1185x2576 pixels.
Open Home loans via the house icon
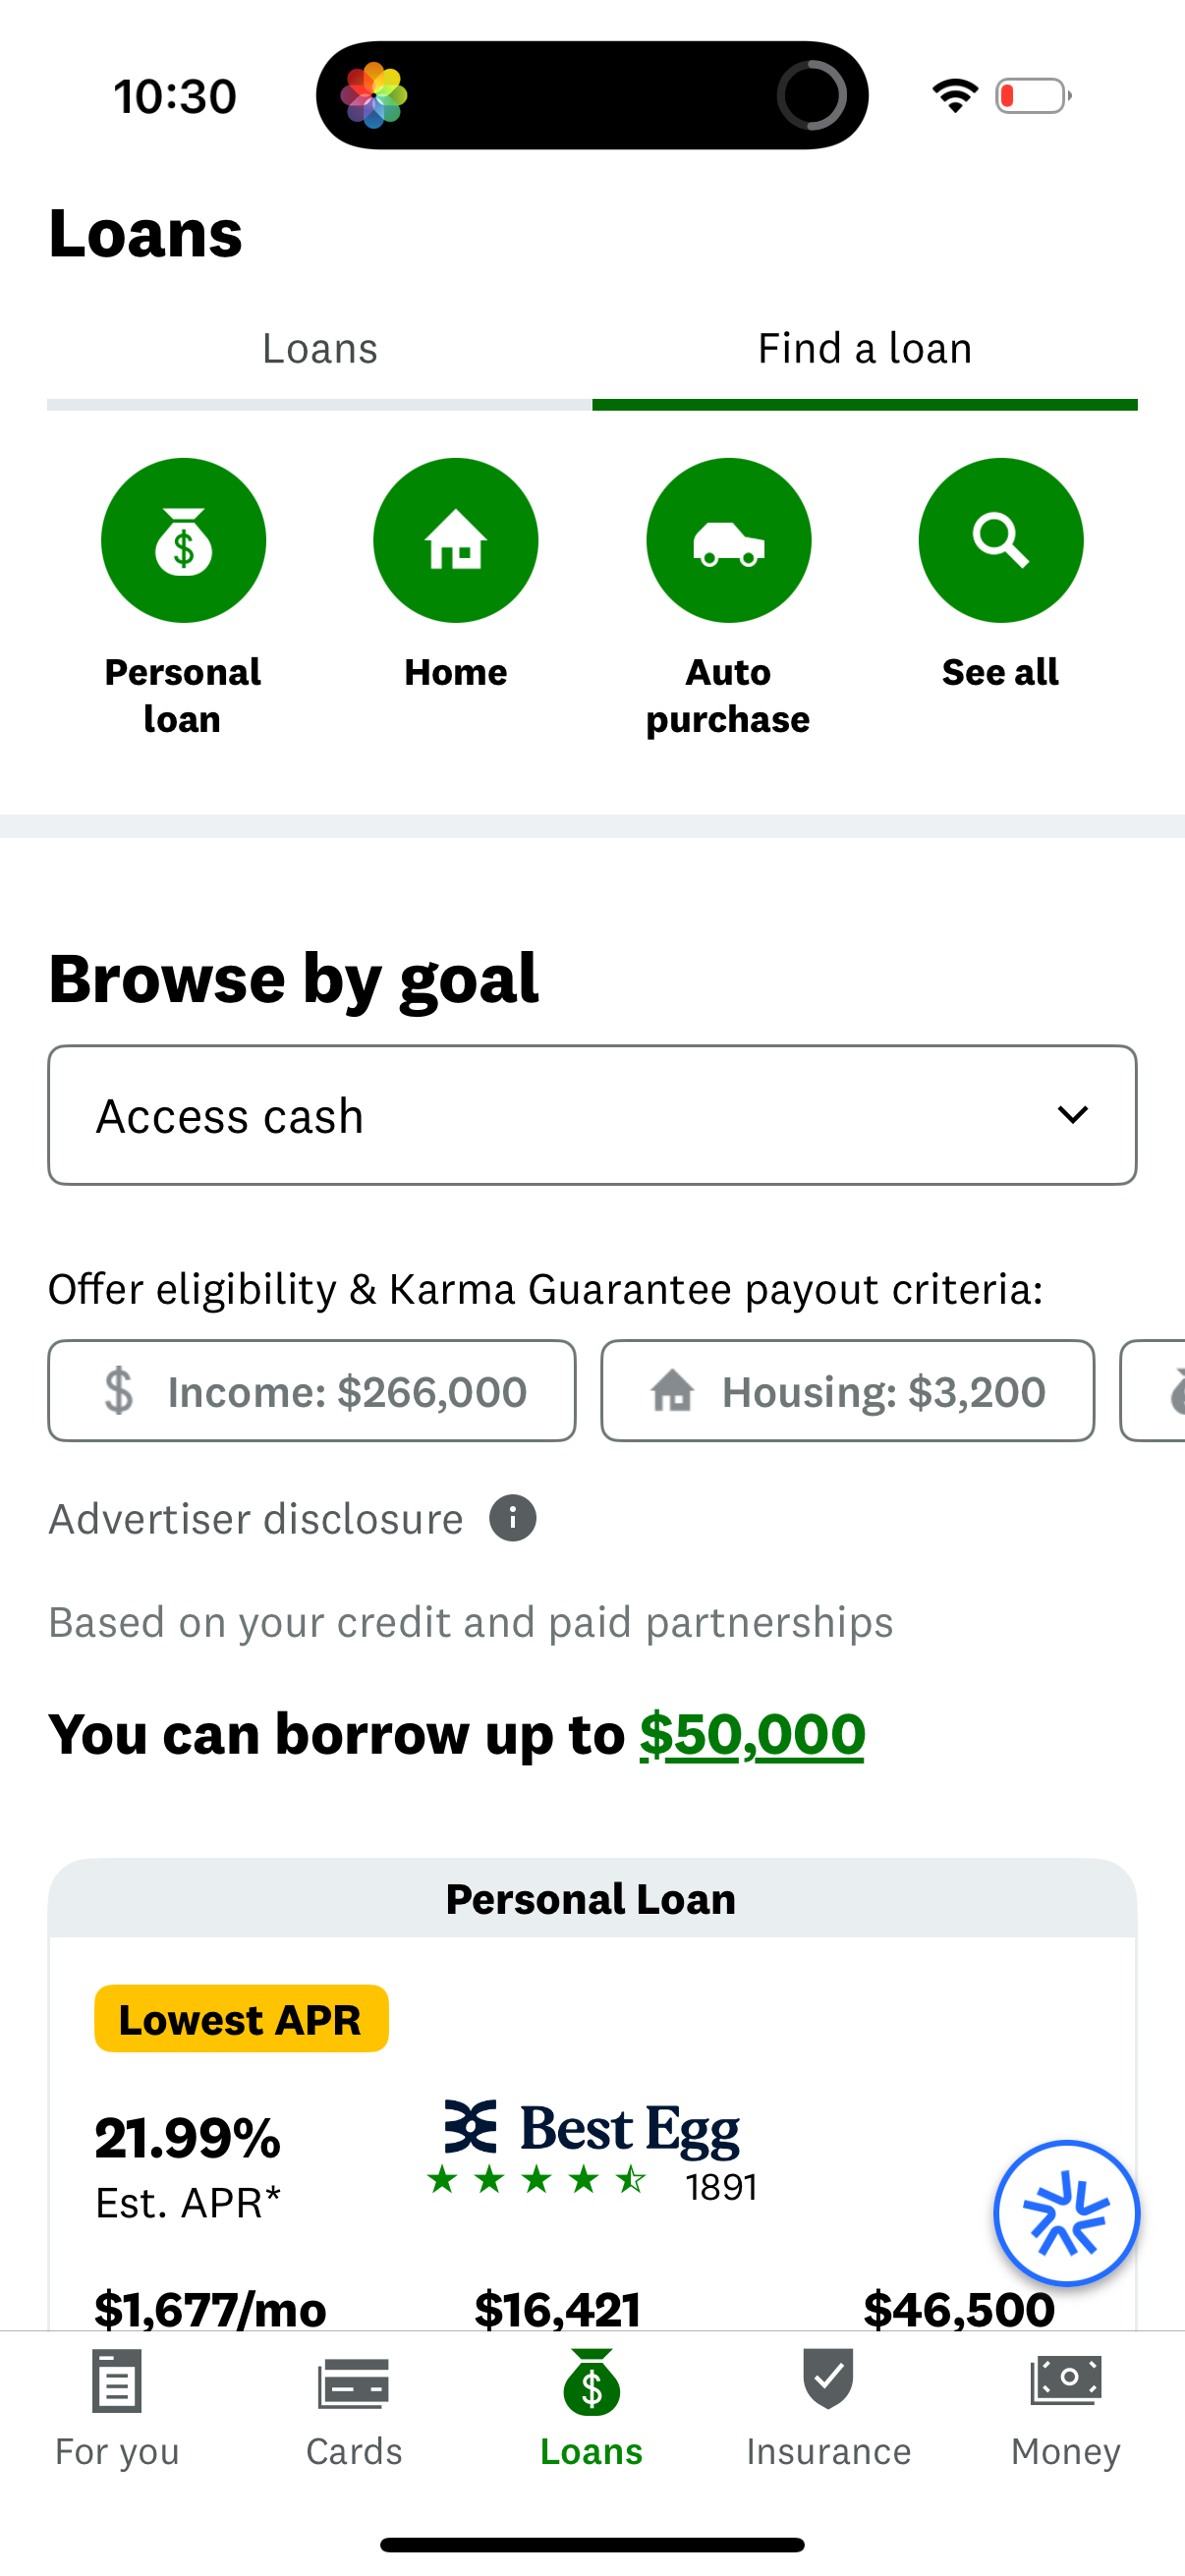[455, 540]
